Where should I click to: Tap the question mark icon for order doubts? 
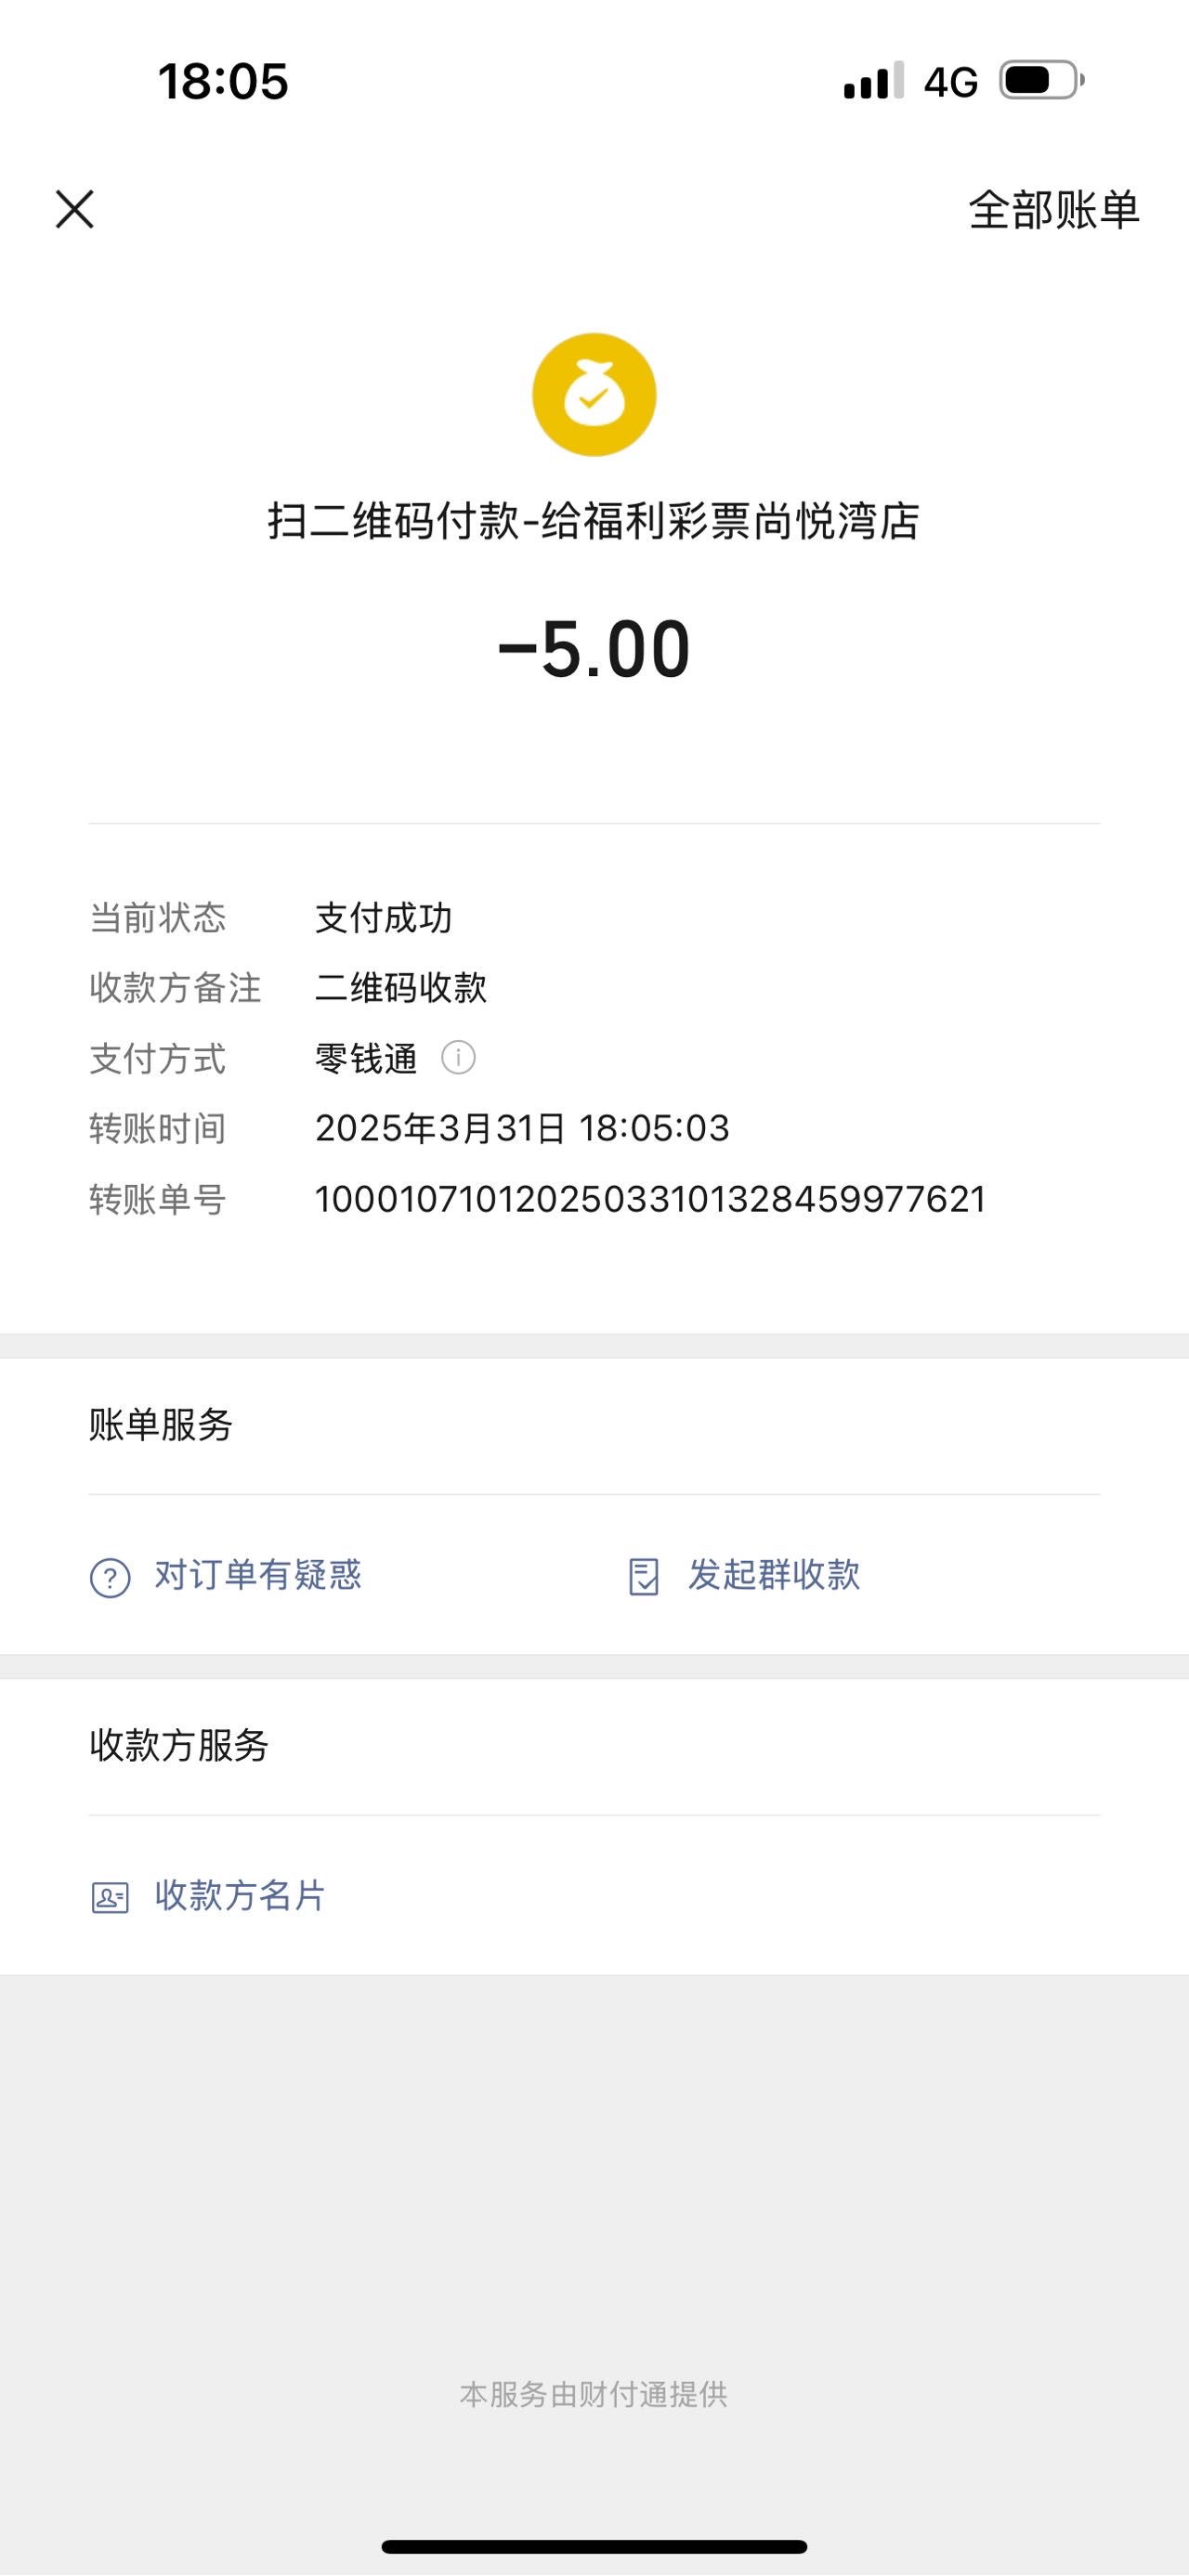click(x=110, y=1578)
